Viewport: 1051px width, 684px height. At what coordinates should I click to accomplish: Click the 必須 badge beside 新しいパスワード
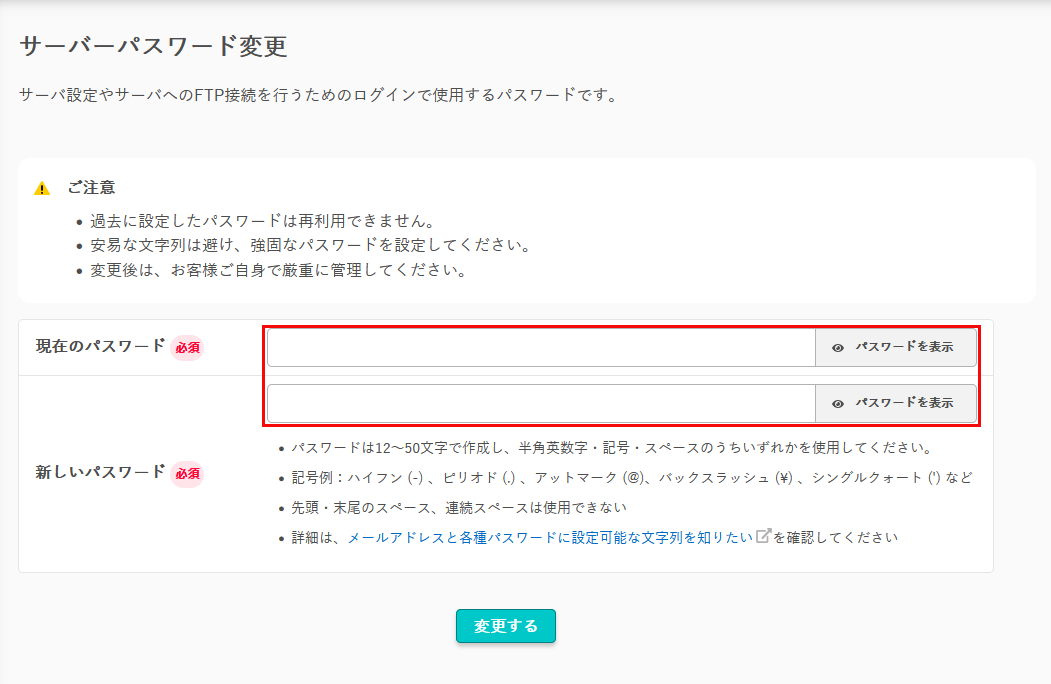tap(188, 473)
